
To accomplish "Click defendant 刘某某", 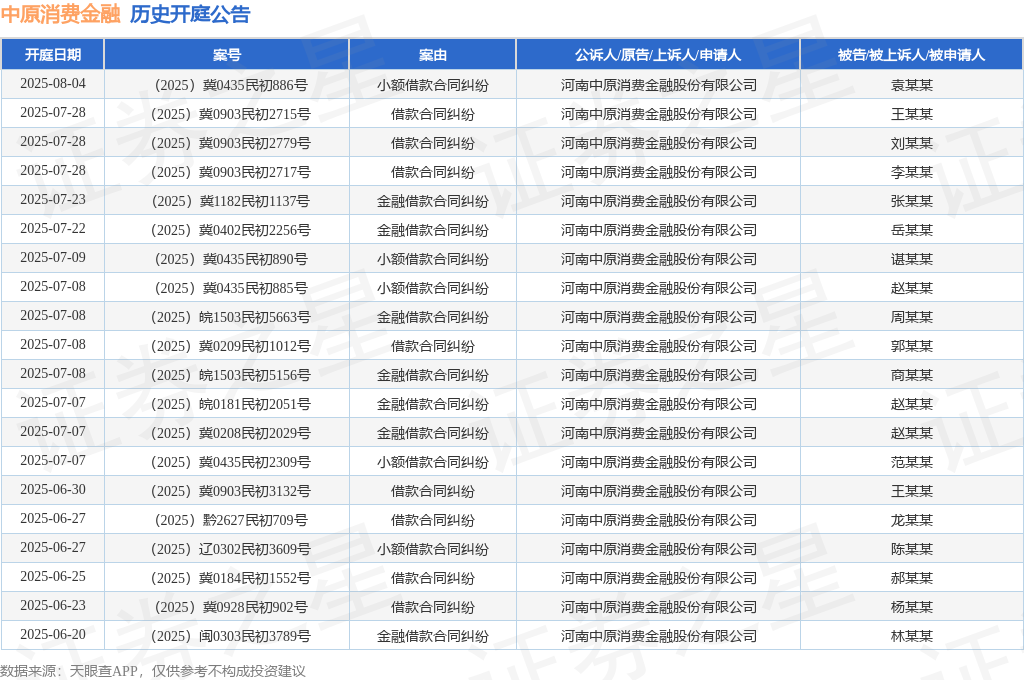I will tap(912, 143).
